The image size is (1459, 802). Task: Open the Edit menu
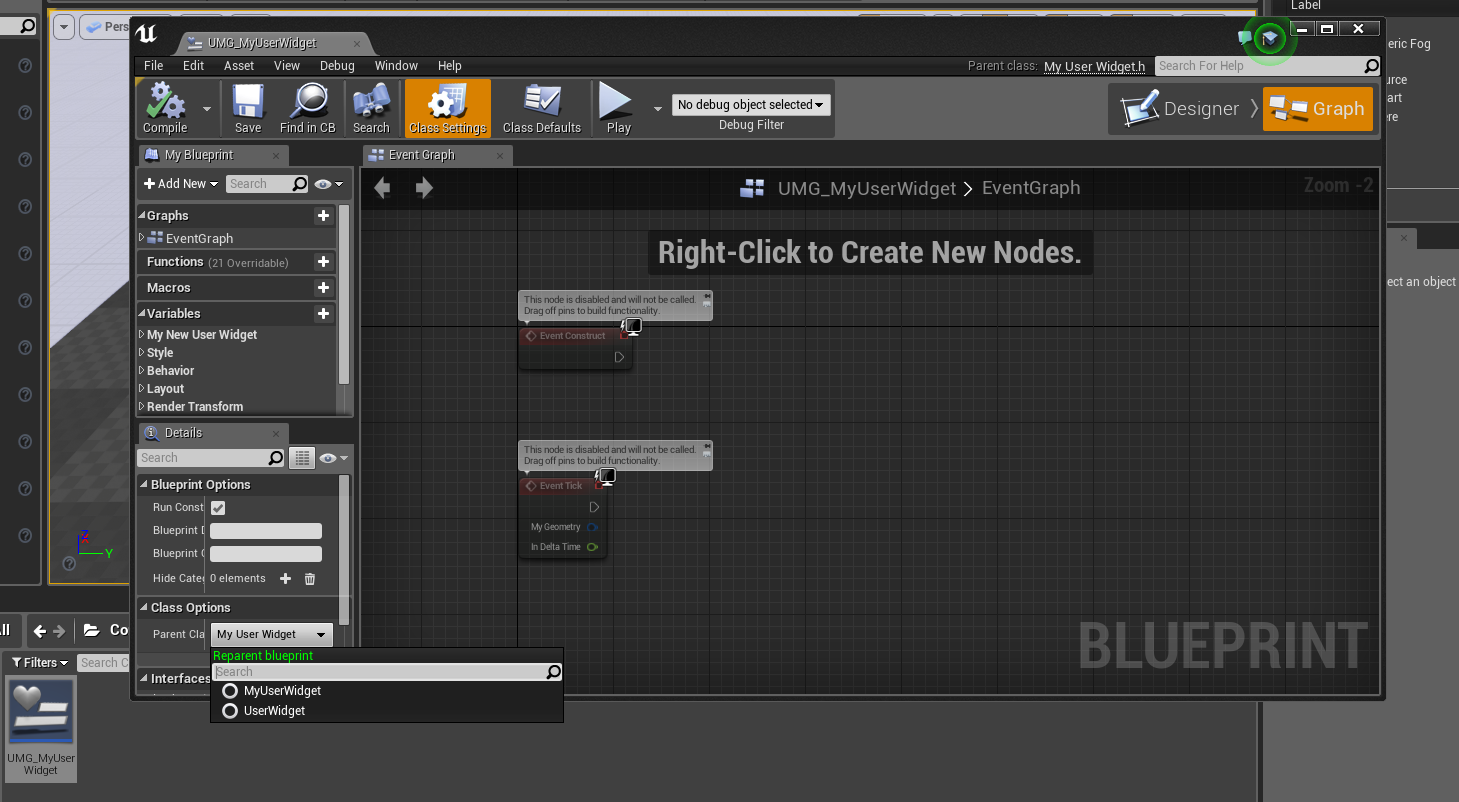coord(193,66)
